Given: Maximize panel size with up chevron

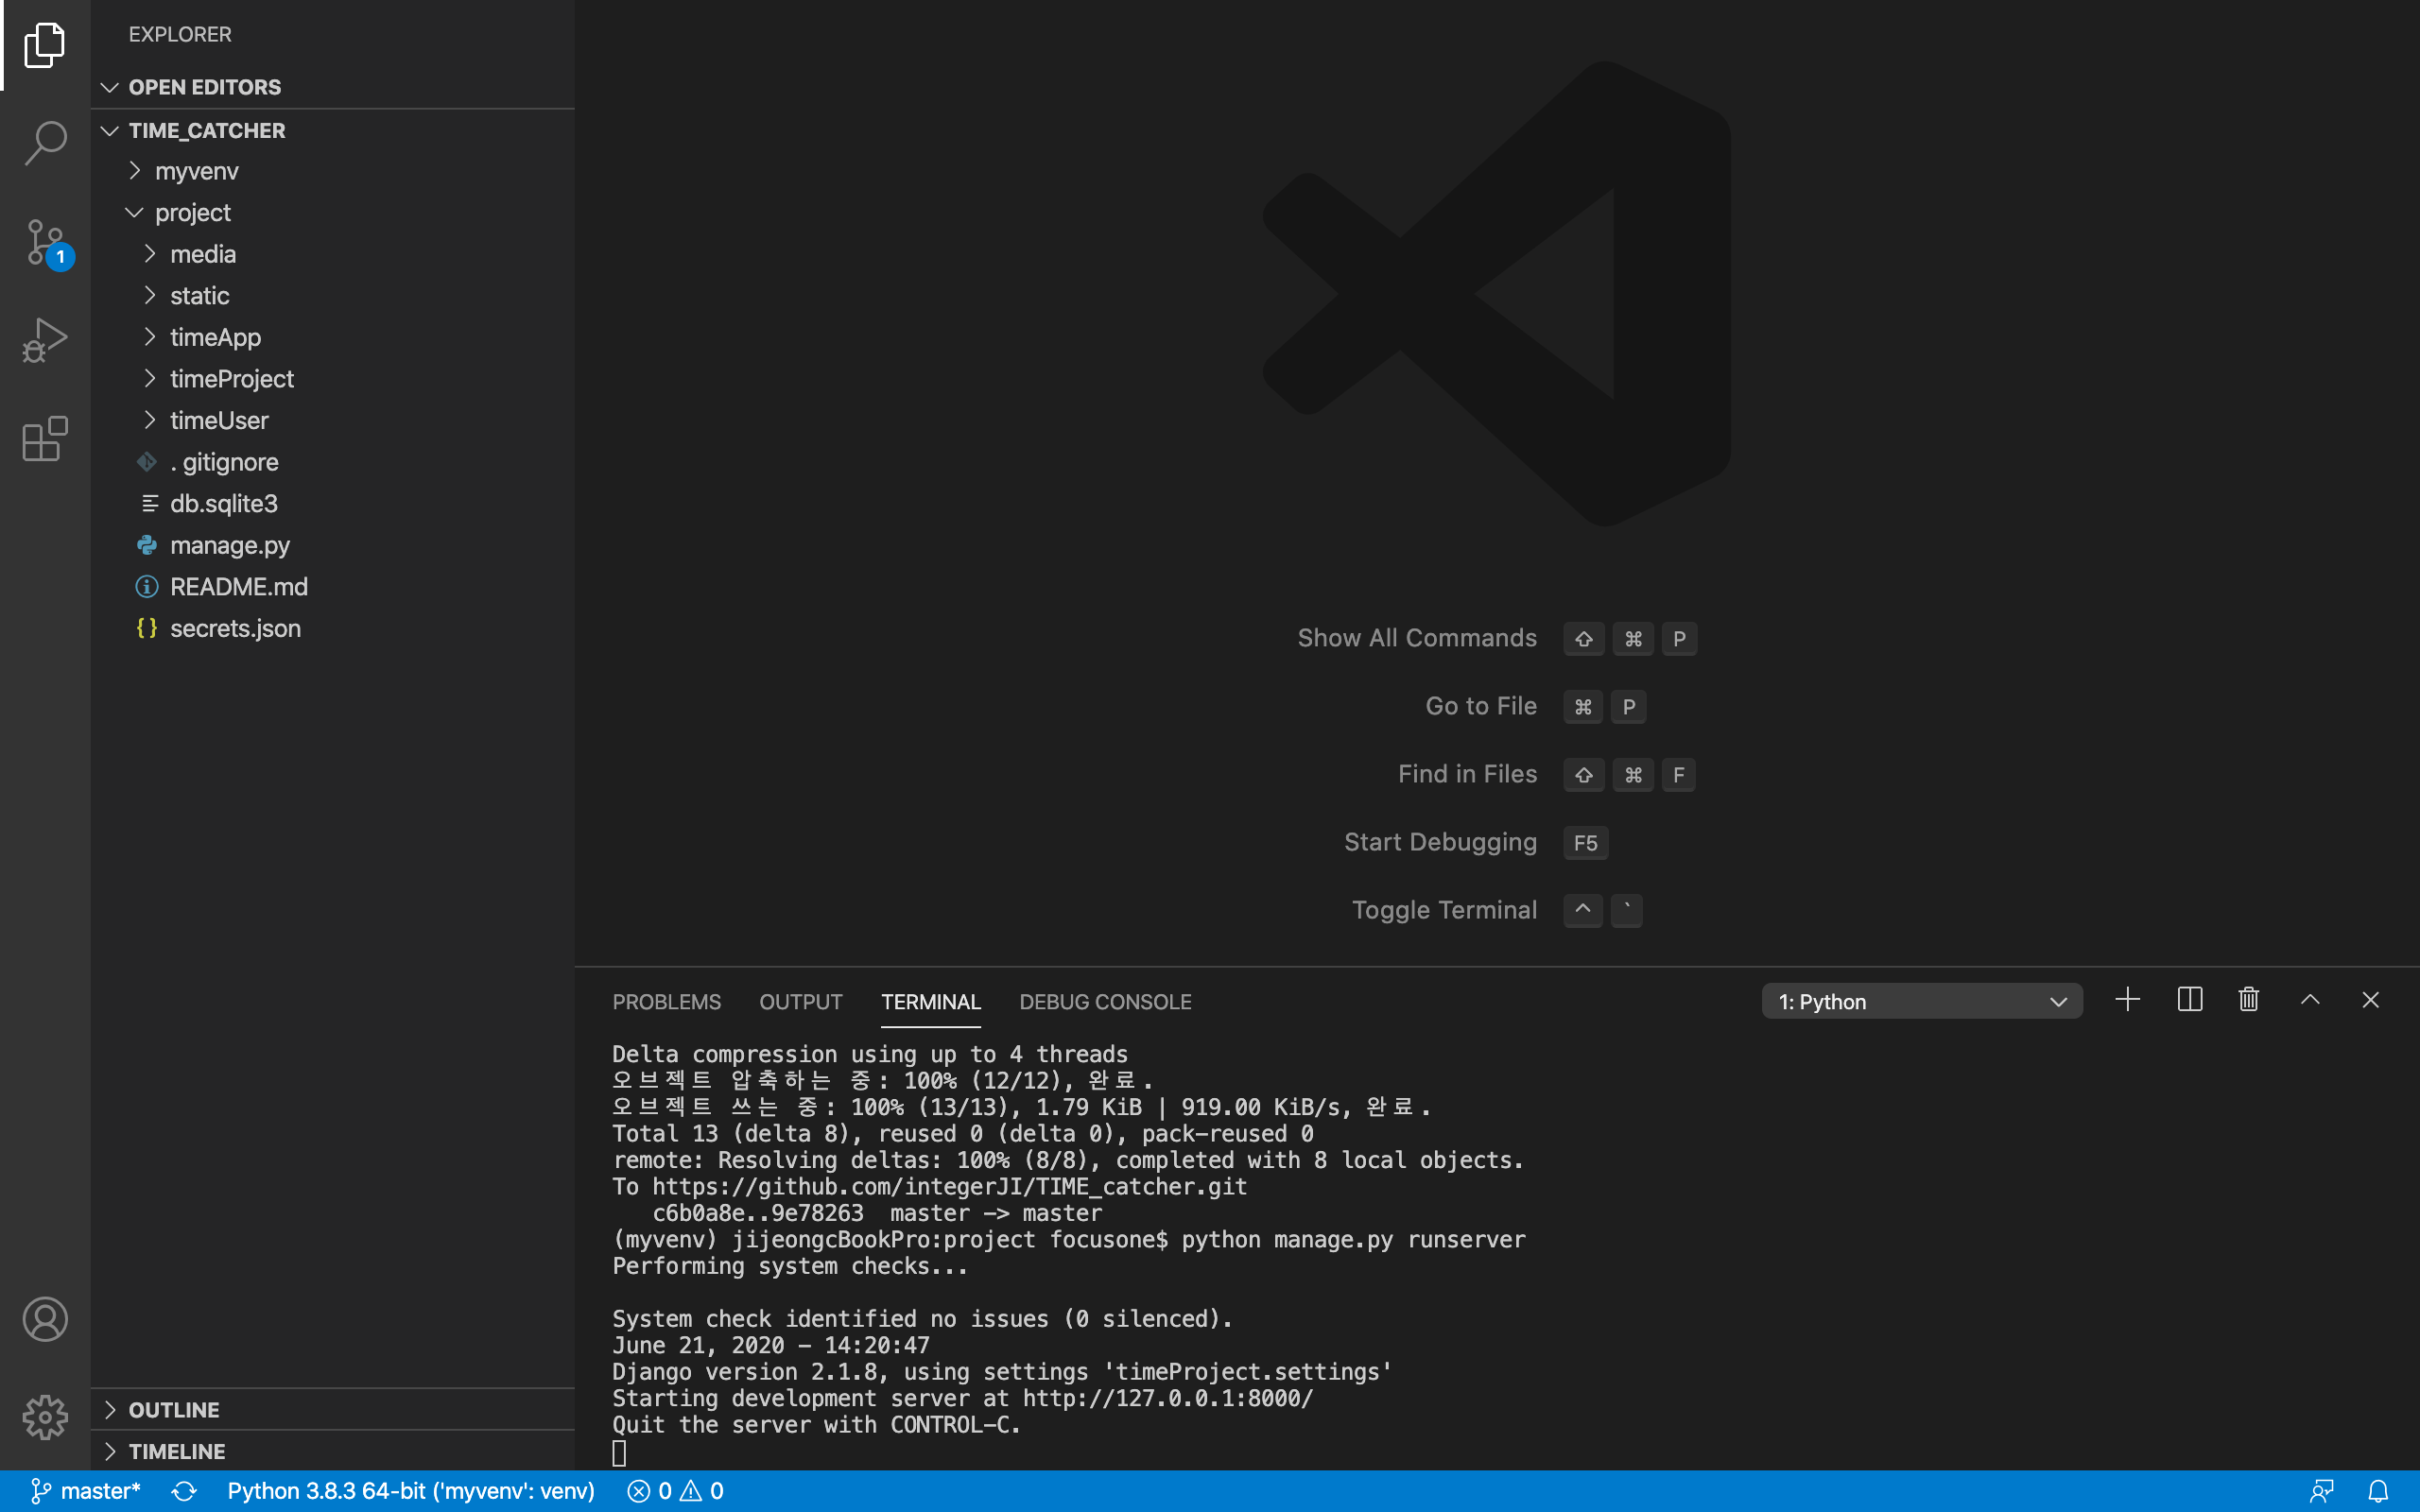Looking at the screenshot, I should pos(2310,1000).
